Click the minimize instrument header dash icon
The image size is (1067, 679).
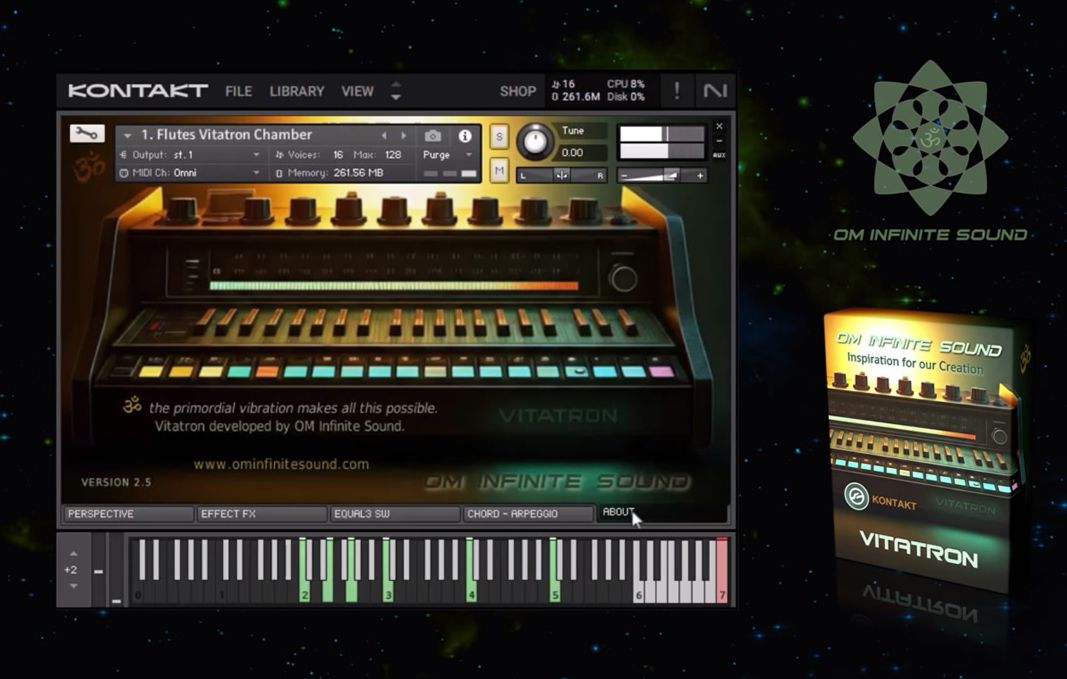[719, 141]
